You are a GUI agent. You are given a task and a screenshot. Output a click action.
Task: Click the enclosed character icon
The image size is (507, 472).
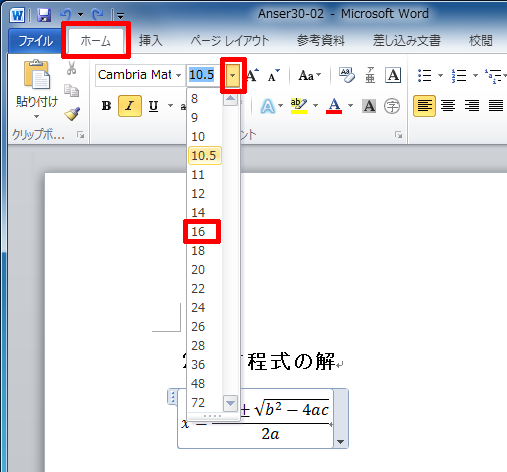pyautogui.click(x=392, y=106)
